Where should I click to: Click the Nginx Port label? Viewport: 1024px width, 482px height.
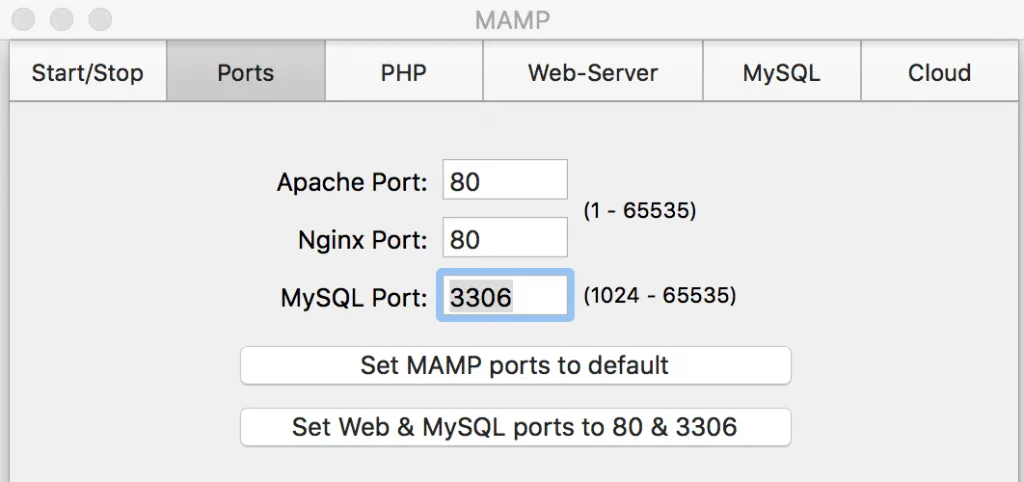click(x=362, y=240)
